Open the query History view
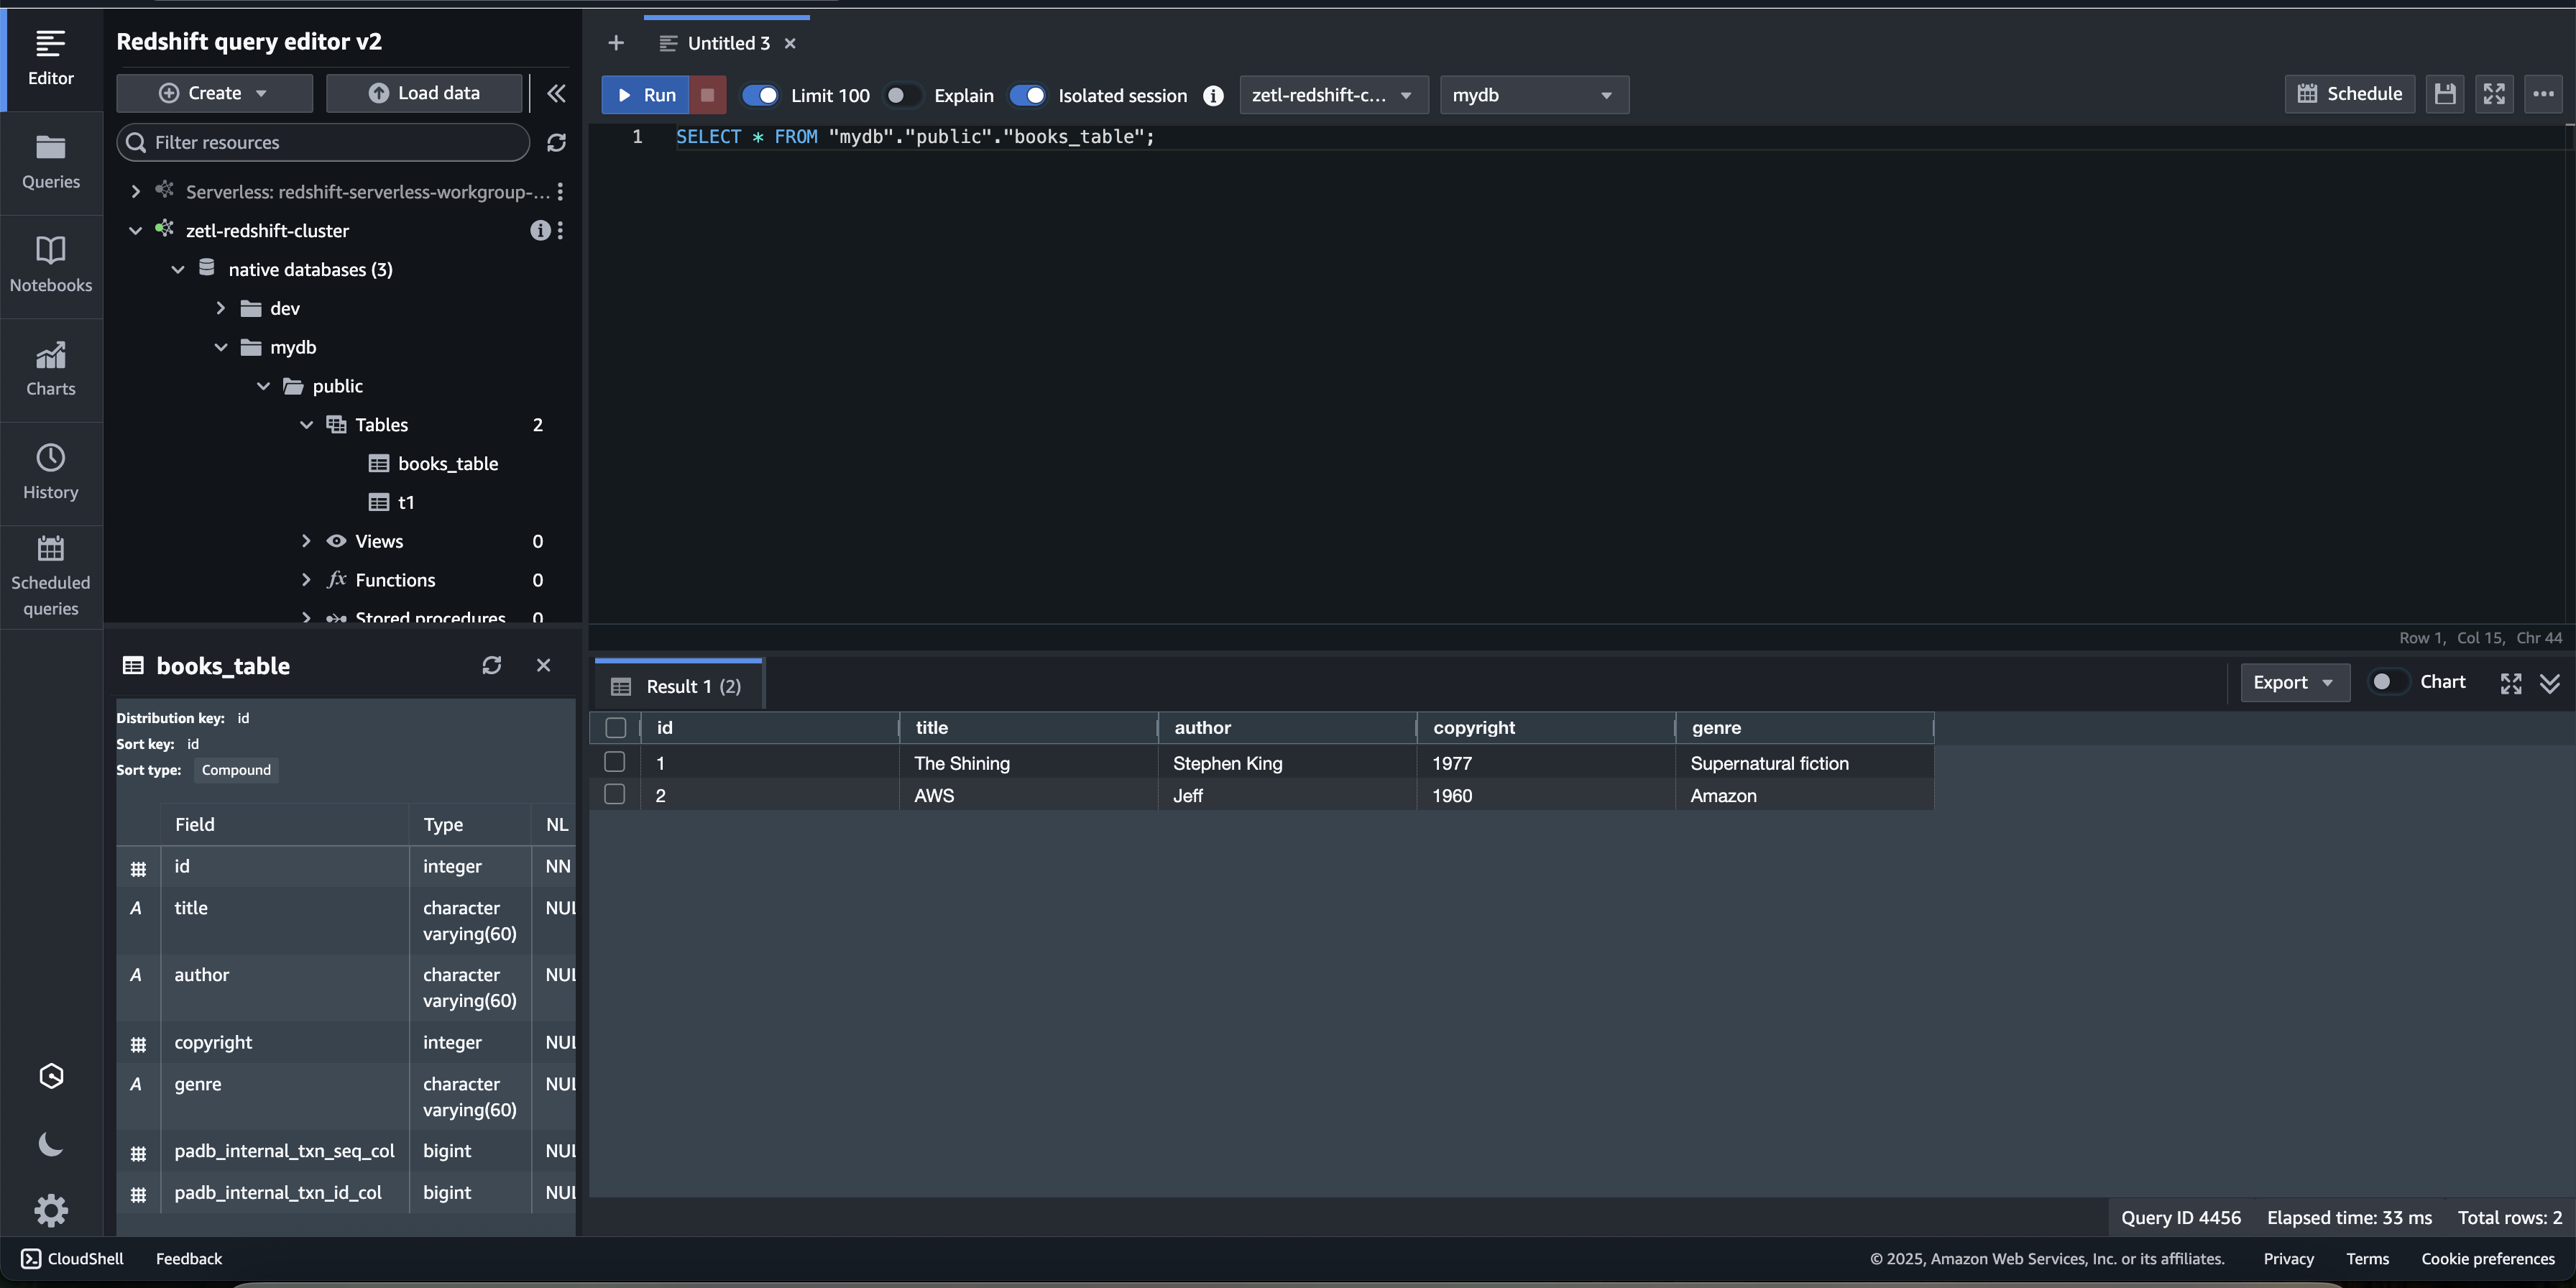The image size is (2576, 1288). [50, 471]
